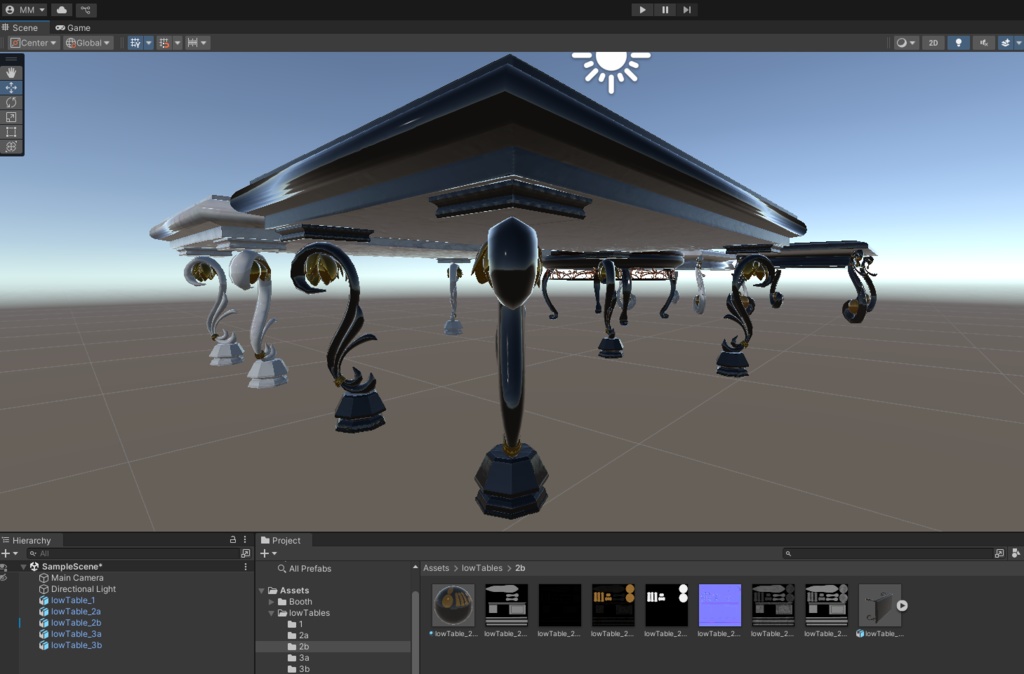
Task: Toggle scene audio mute button
Action: (984, 43)
